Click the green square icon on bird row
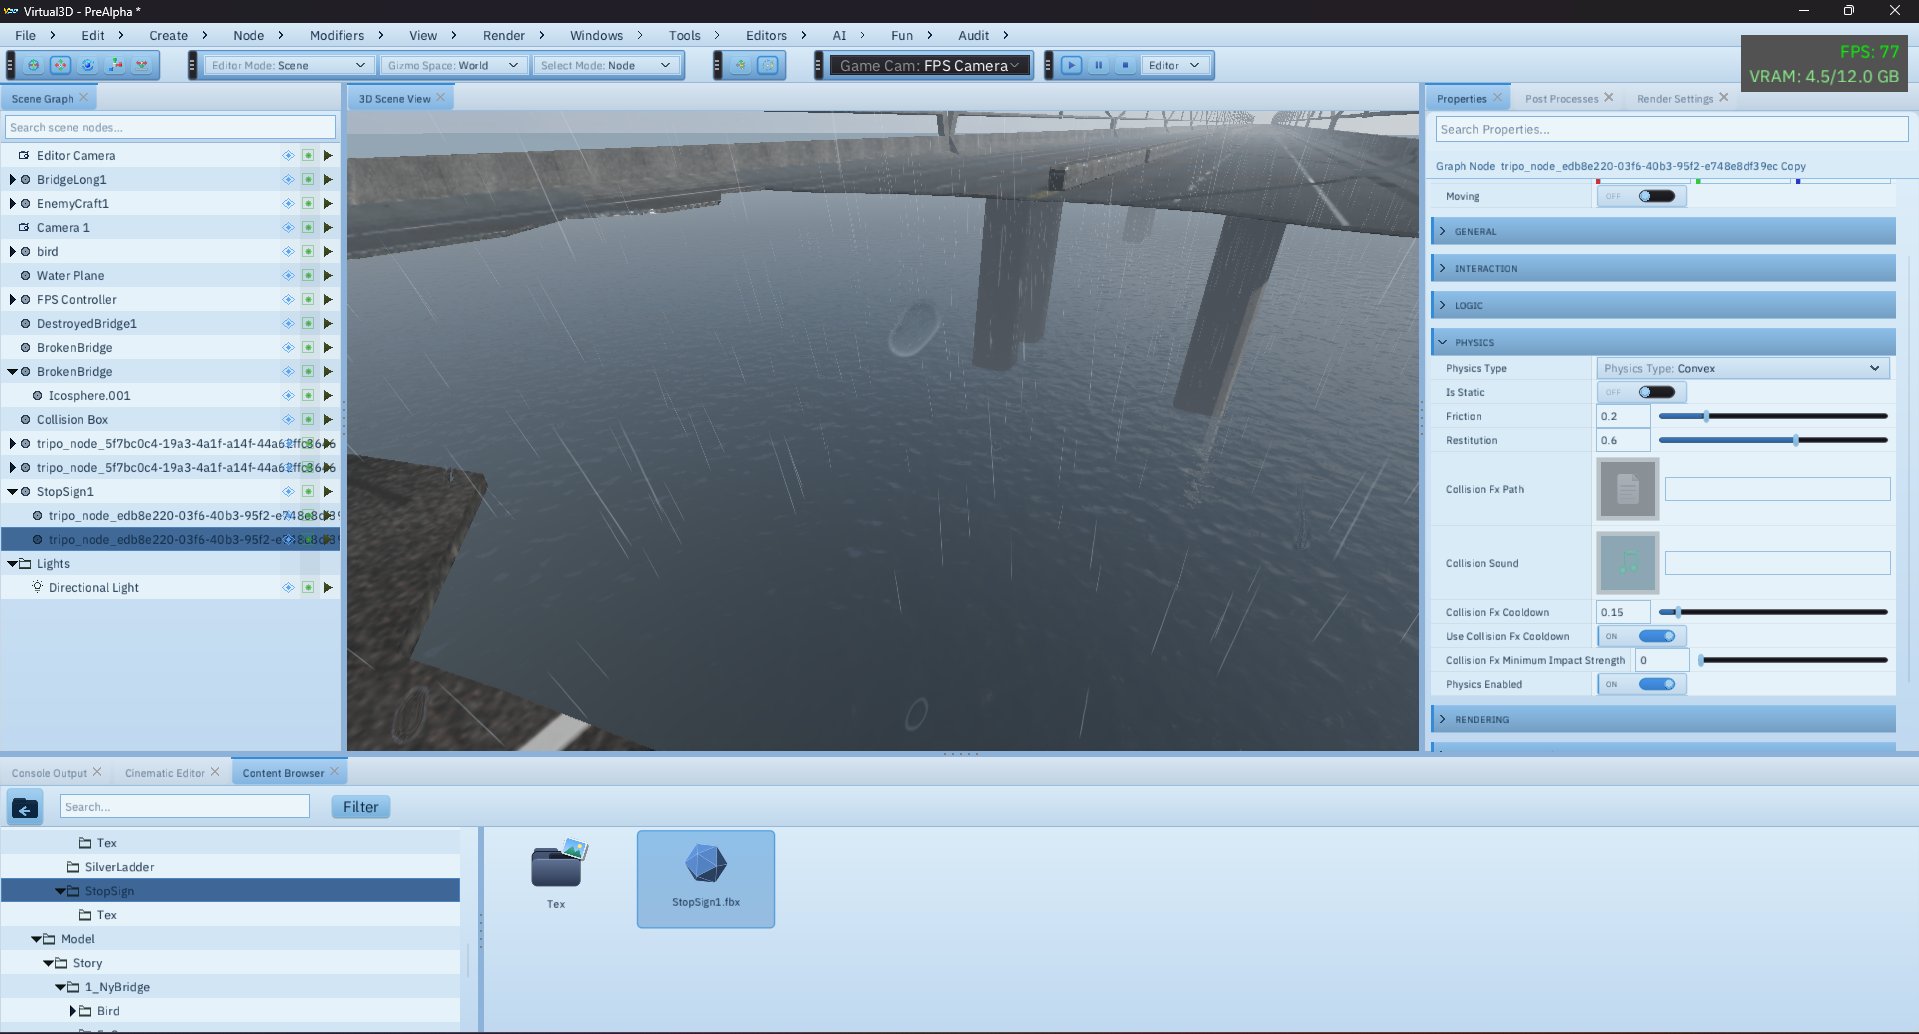 tap(308, 251)
